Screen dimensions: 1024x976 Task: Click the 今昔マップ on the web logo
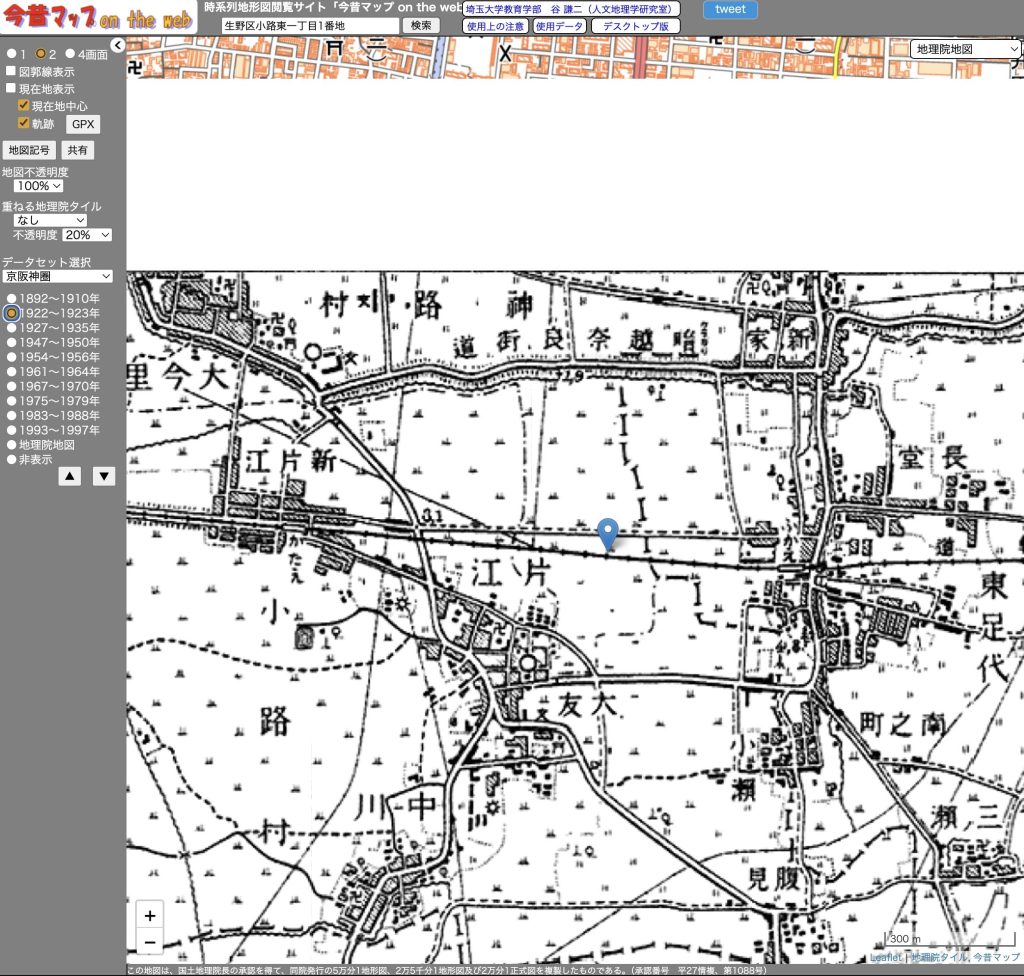98,17
